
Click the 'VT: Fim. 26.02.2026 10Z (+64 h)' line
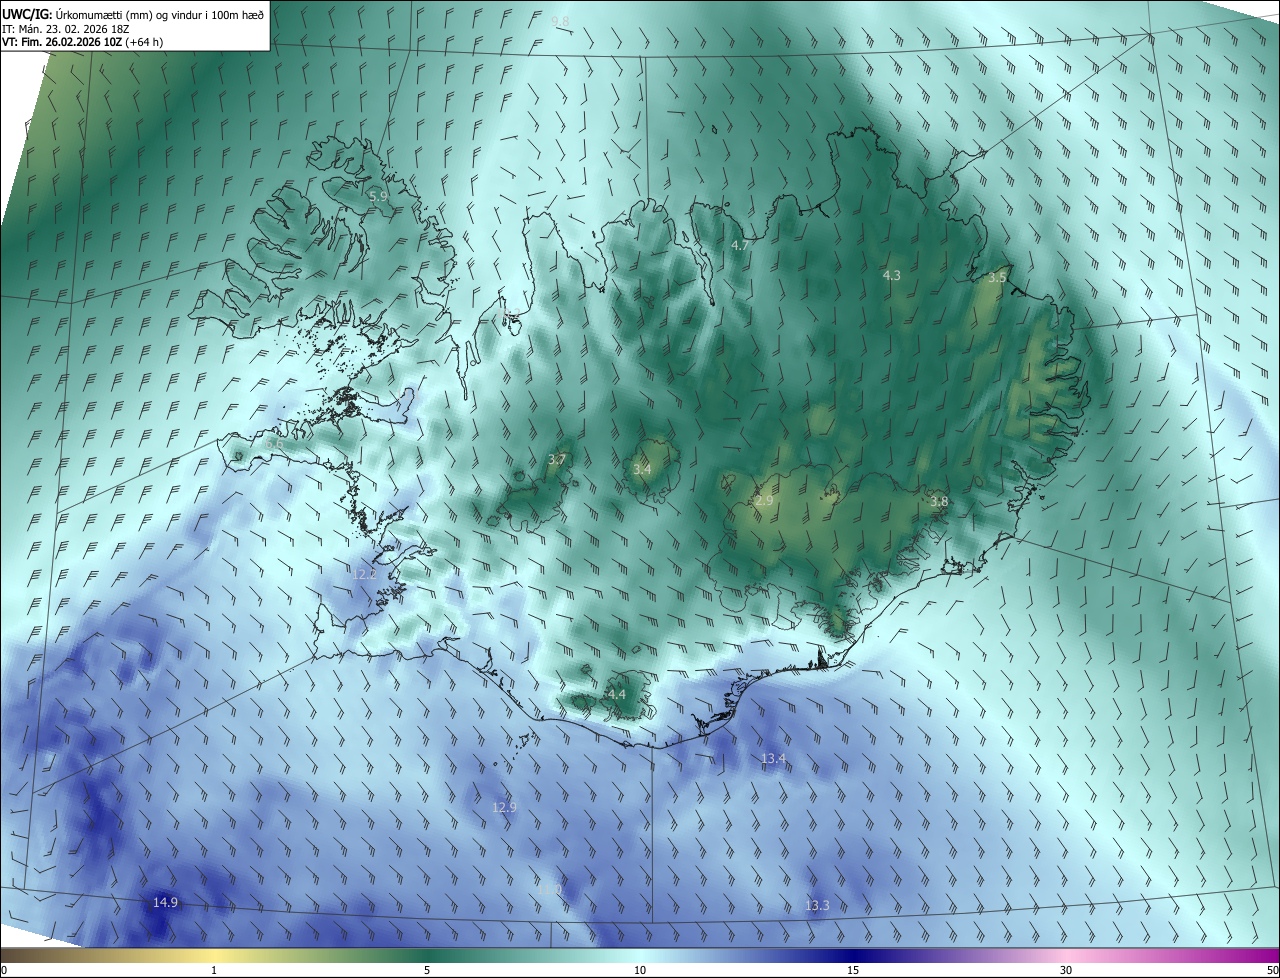(x=83, y=42)
